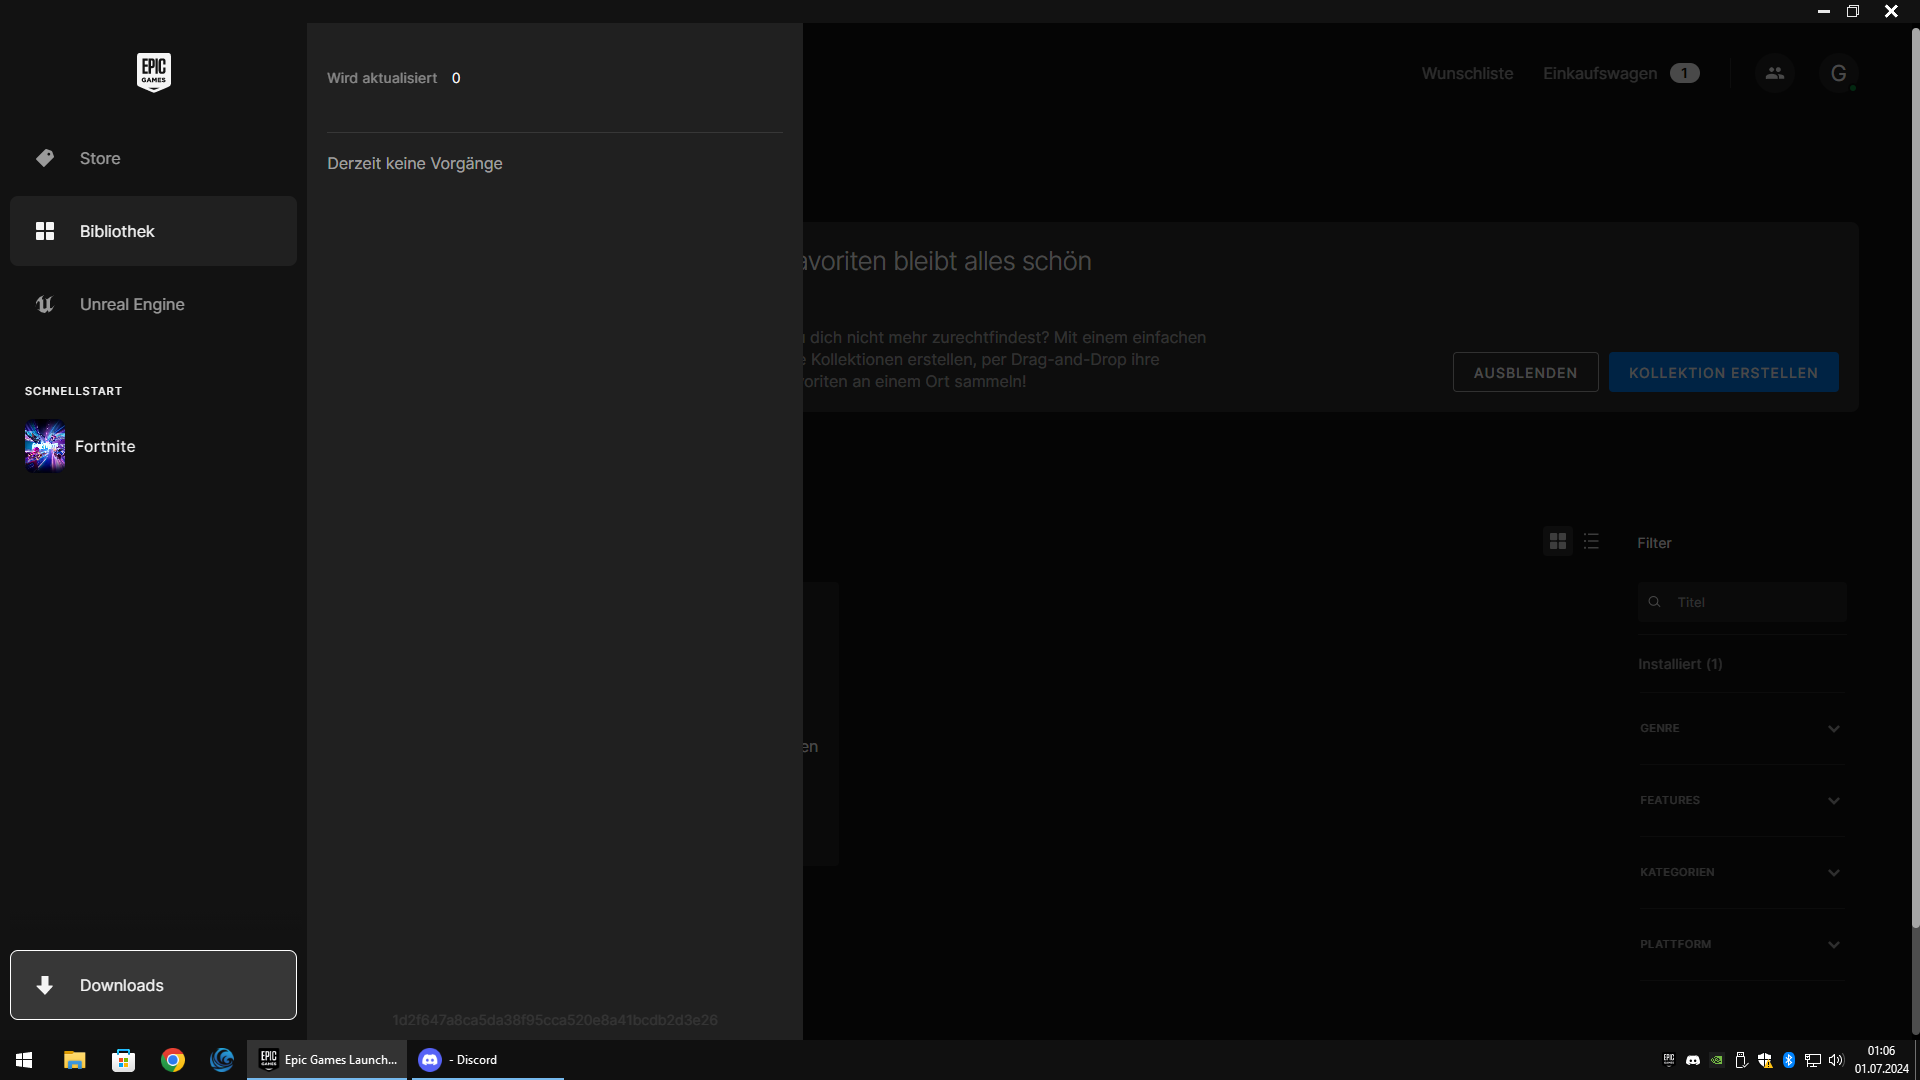The image size is (1920, 1080).
Task: Click the Downloads arrow icon
Action: click(45, 985)
